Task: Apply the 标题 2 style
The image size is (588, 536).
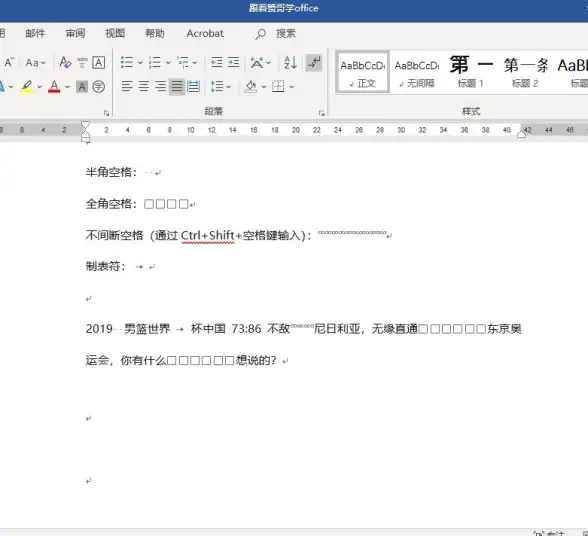Action: point(525,72)
